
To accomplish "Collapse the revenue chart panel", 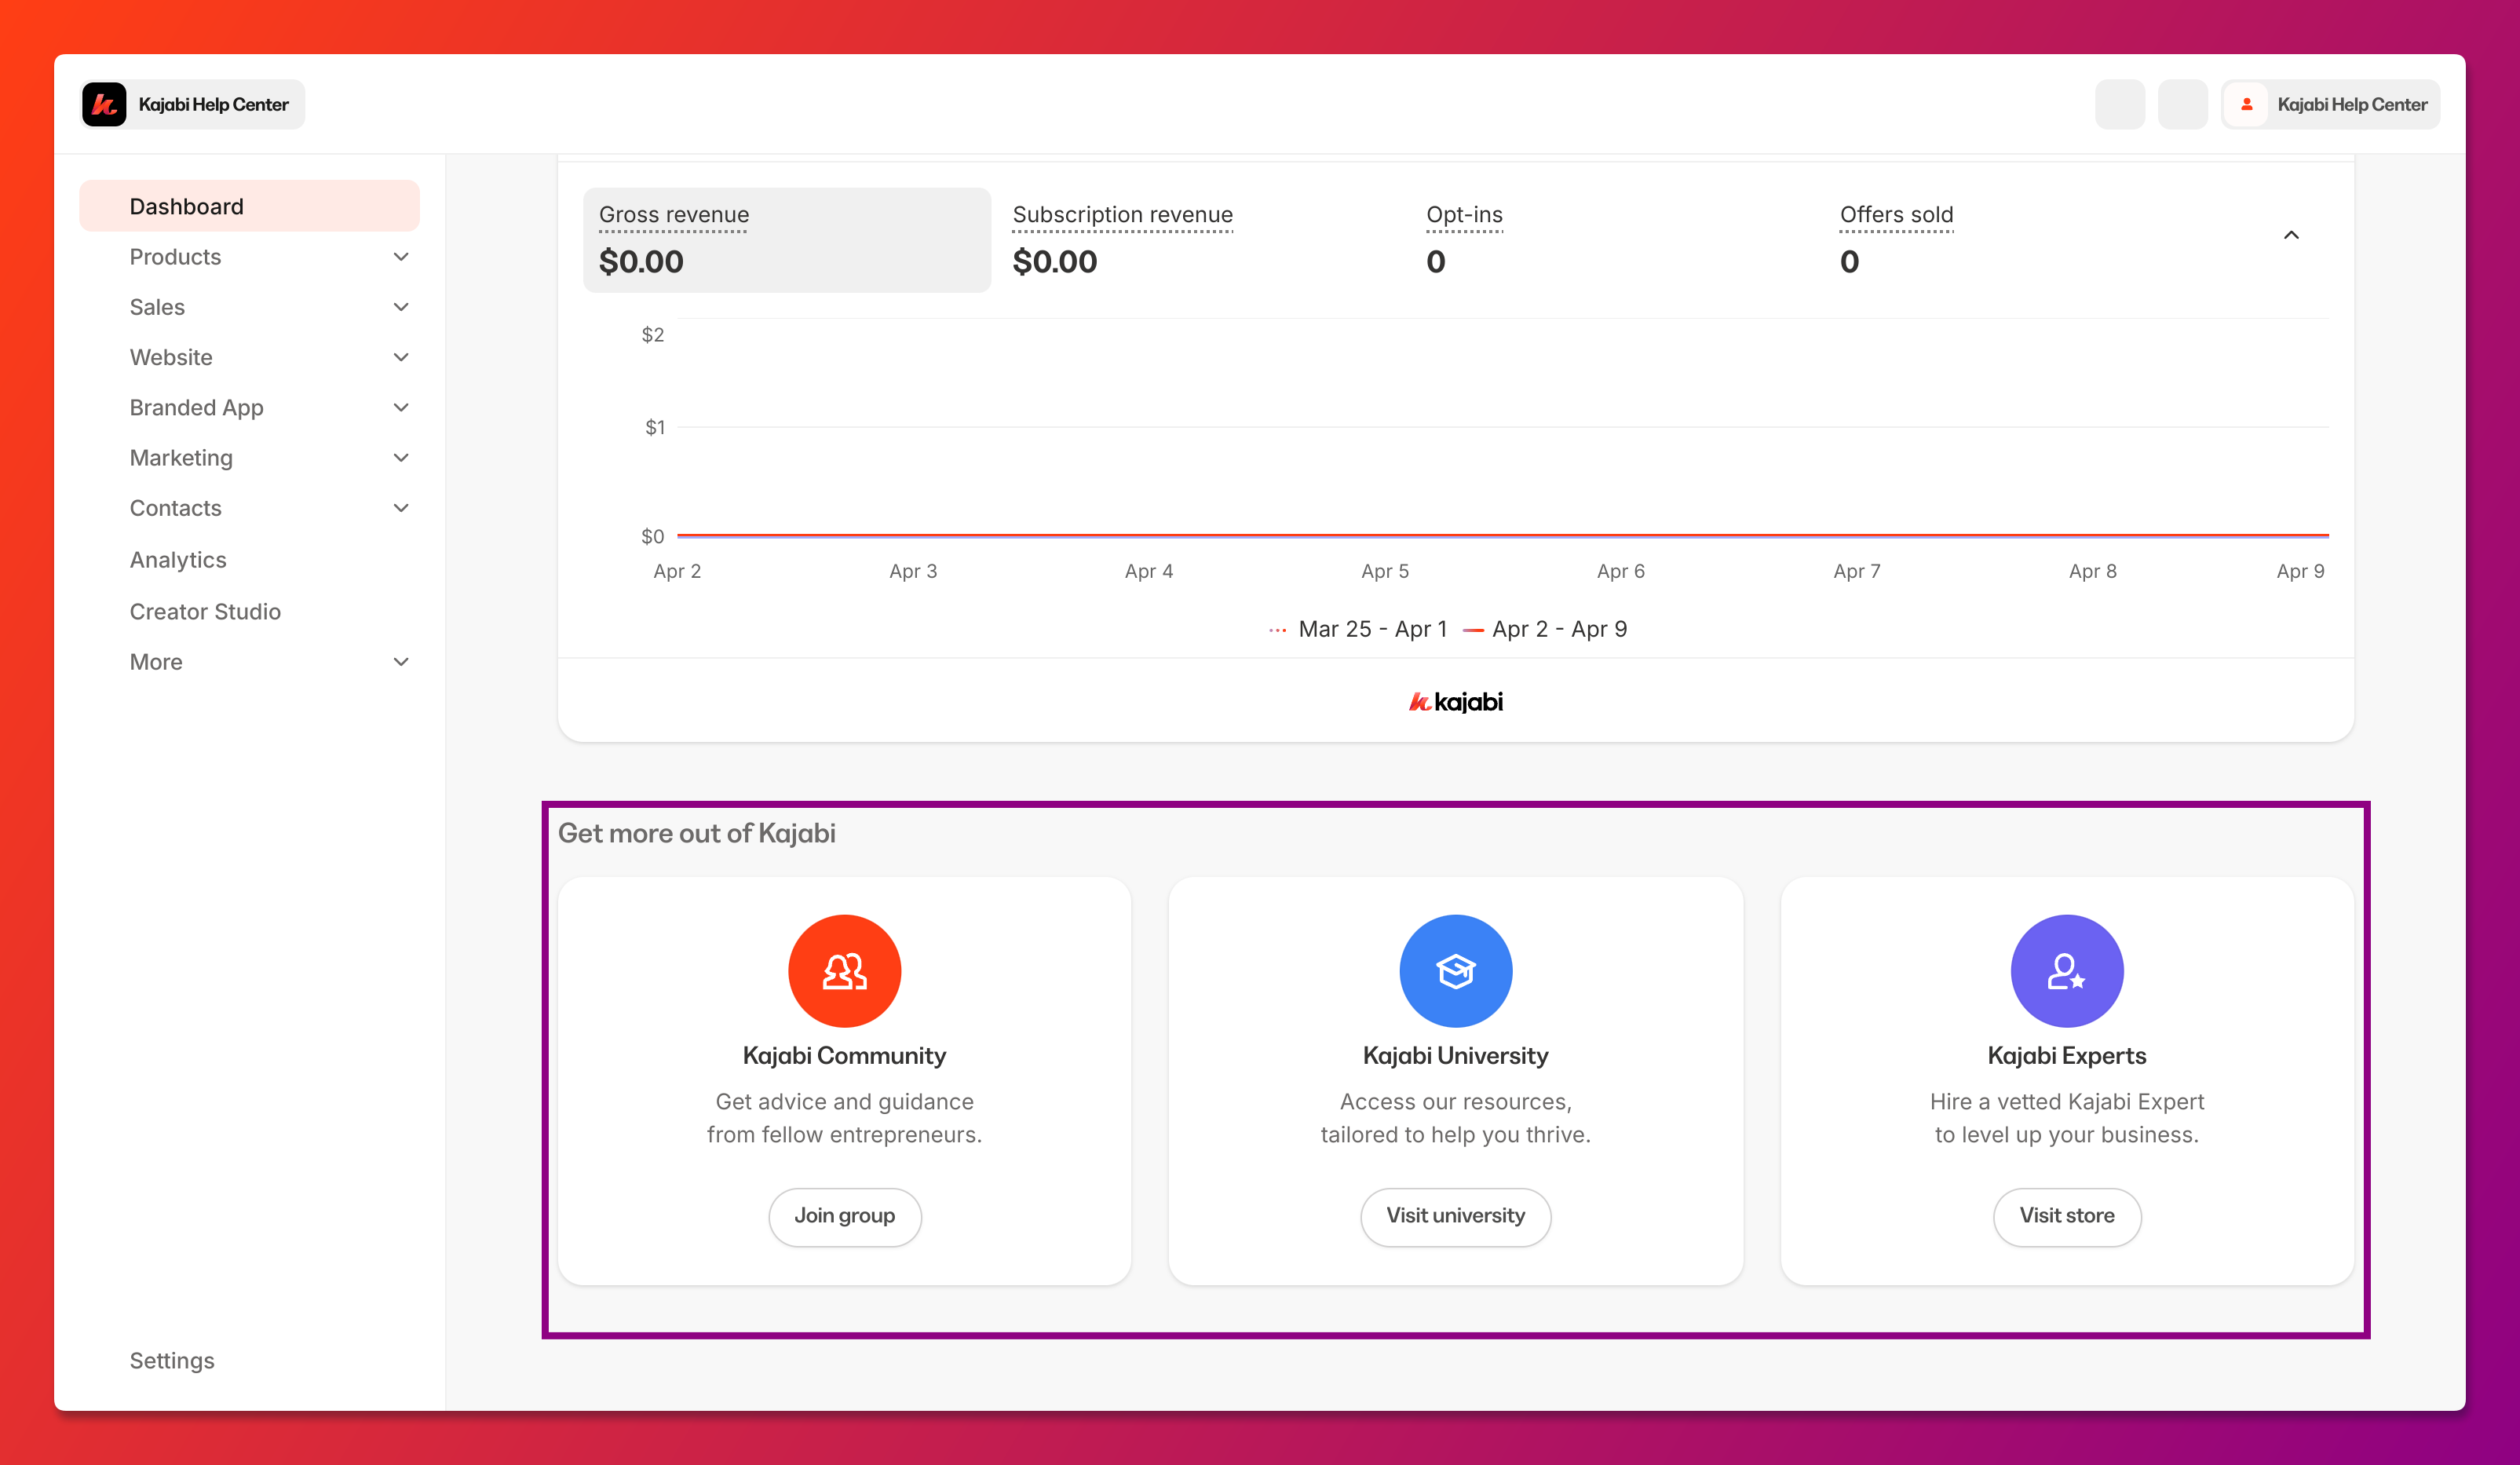I will [2290, 235].
